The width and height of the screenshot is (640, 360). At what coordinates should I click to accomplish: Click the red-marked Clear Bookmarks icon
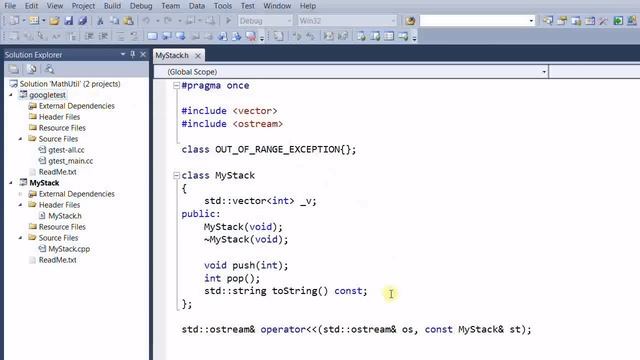pyautogui.click(x=251, y=36)
